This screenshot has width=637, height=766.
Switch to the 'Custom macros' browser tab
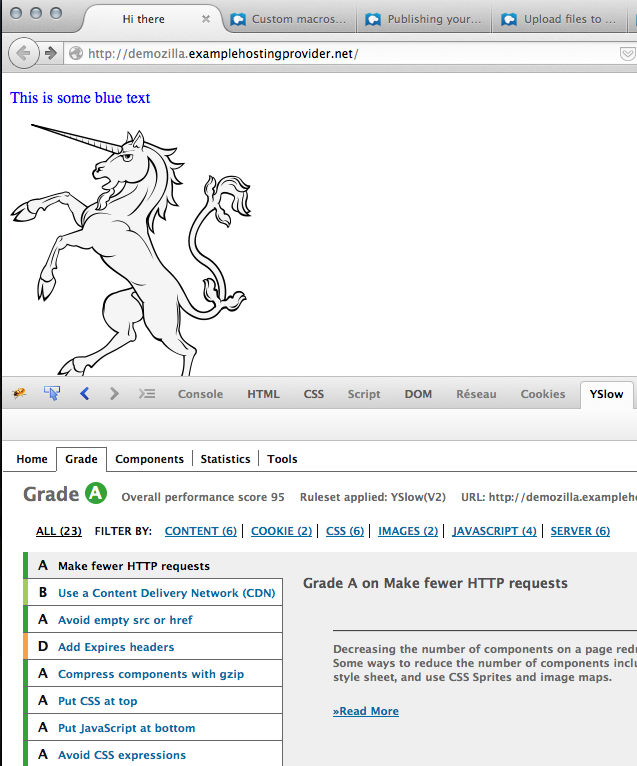[288, 19]
